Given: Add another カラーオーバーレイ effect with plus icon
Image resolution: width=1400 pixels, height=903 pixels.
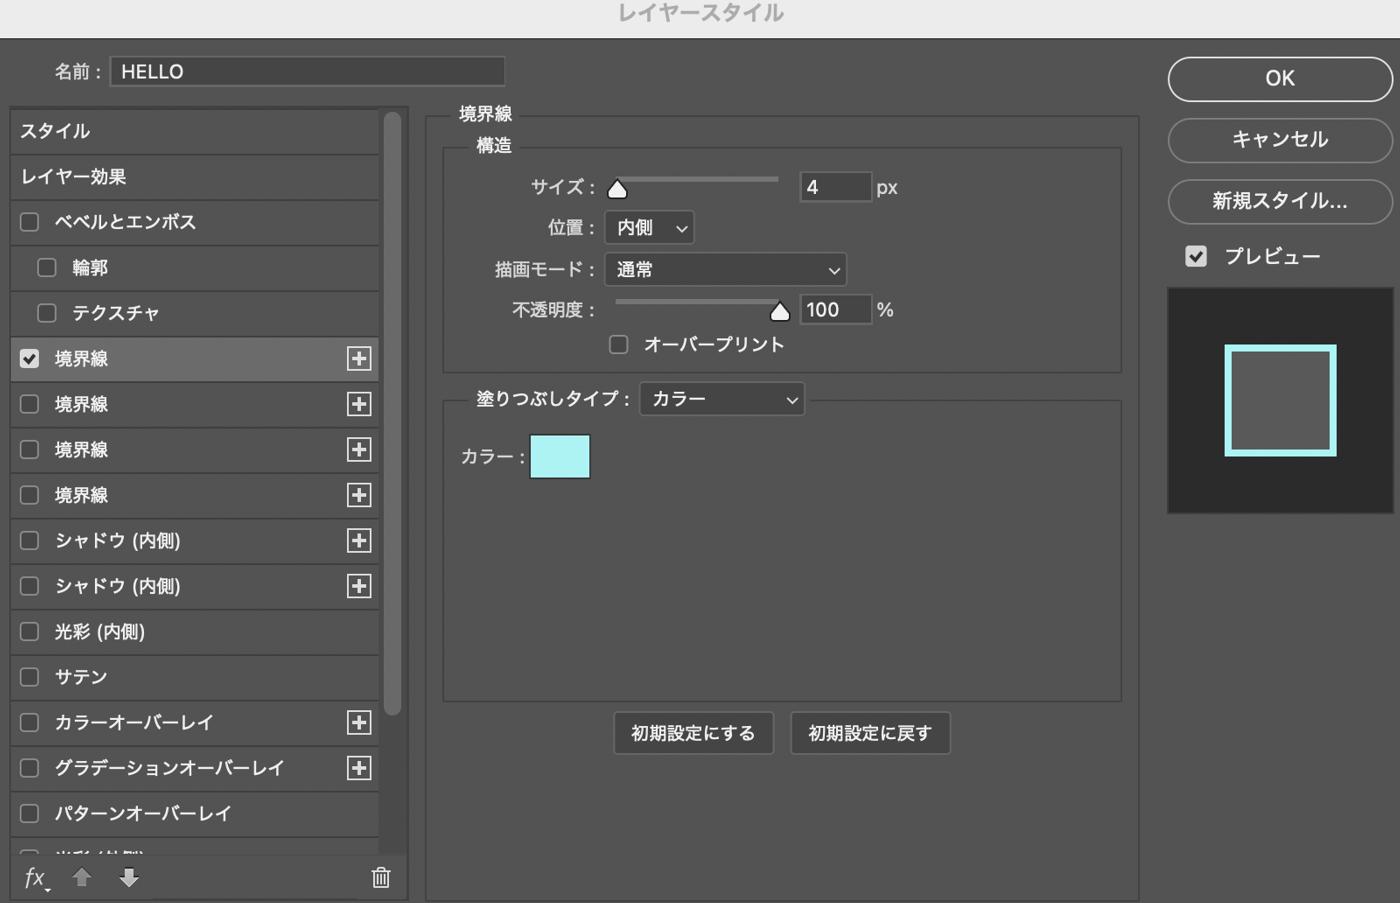Looking at the screenshot, I should 359,723.
